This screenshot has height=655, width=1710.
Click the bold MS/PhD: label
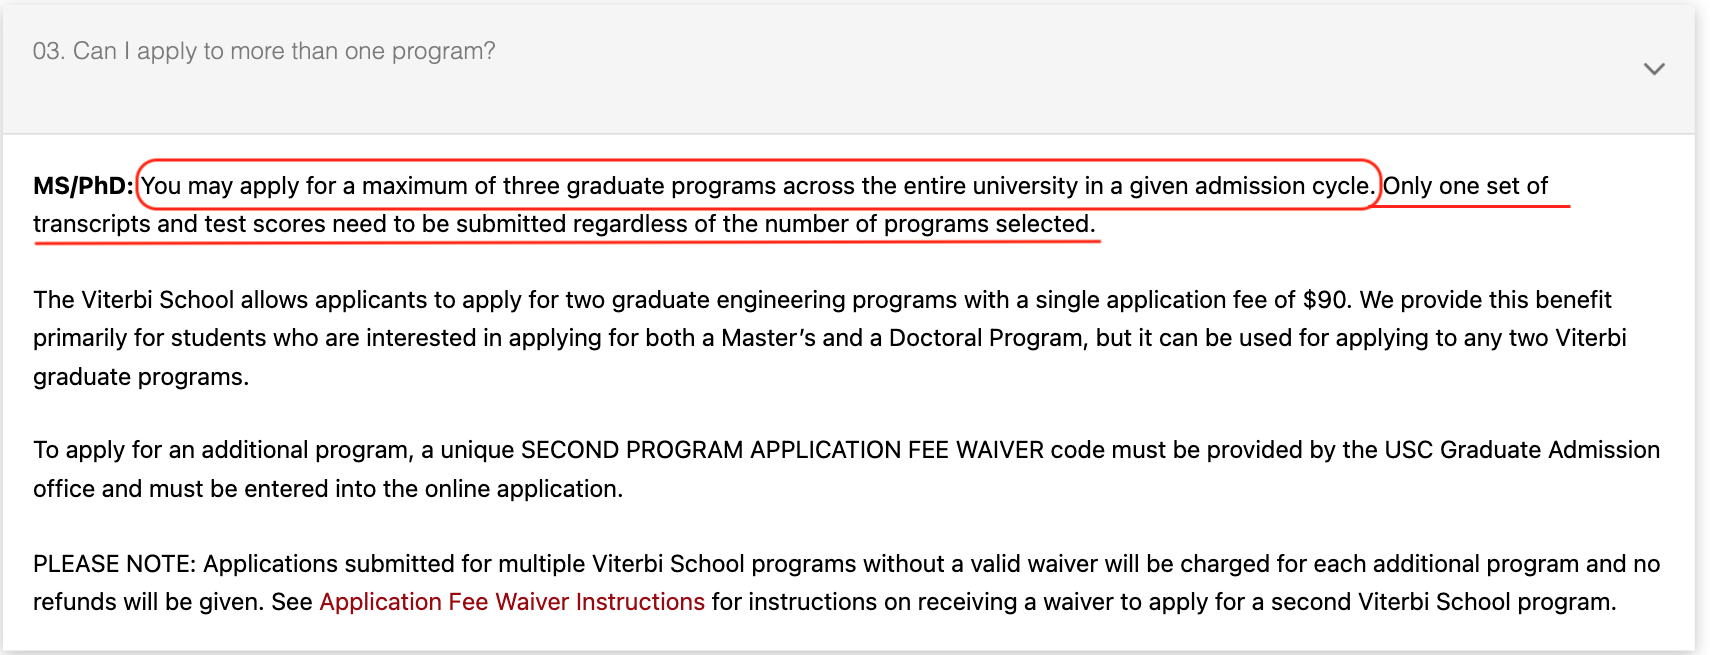point(83,186)
